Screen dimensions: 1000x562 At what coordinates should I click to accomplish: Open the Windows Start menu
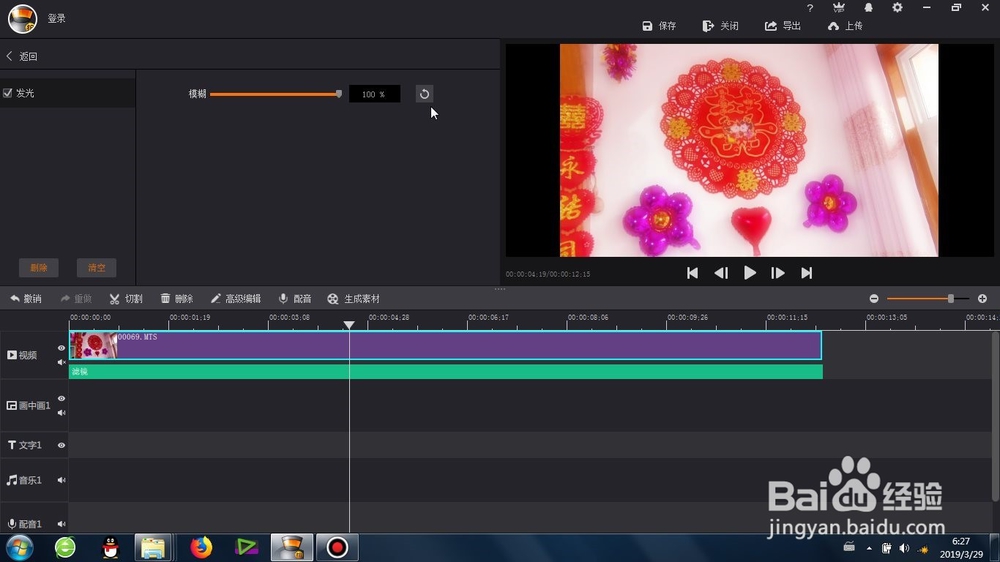pos(20,548)
